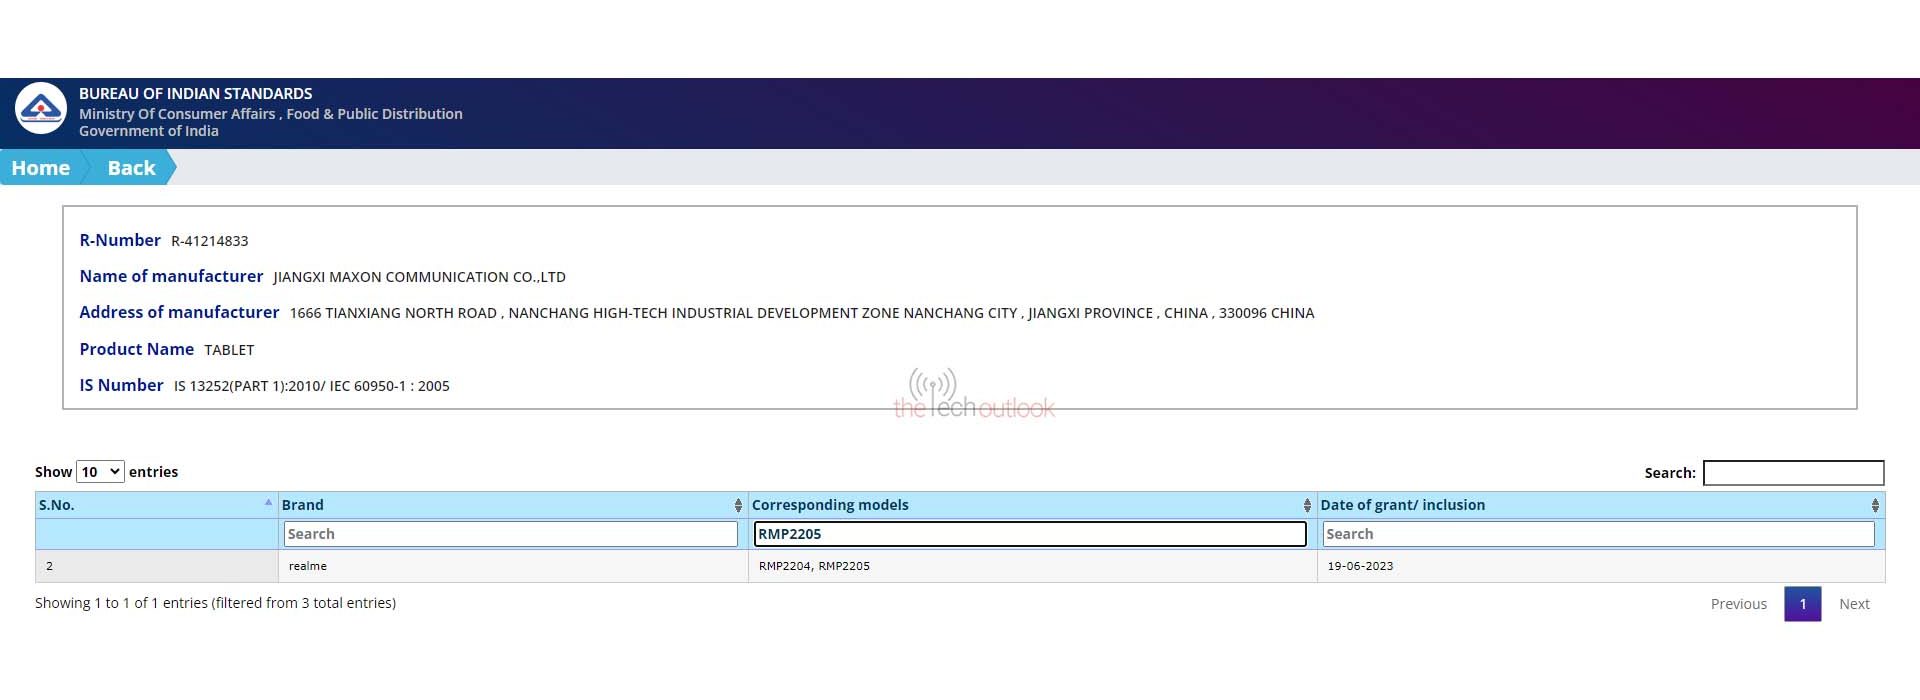The height and width of the screenshot is (700, 1920).
Task: Sort the table by S.No. arrow
Action: pyautogui.click(x=268, y=503)
